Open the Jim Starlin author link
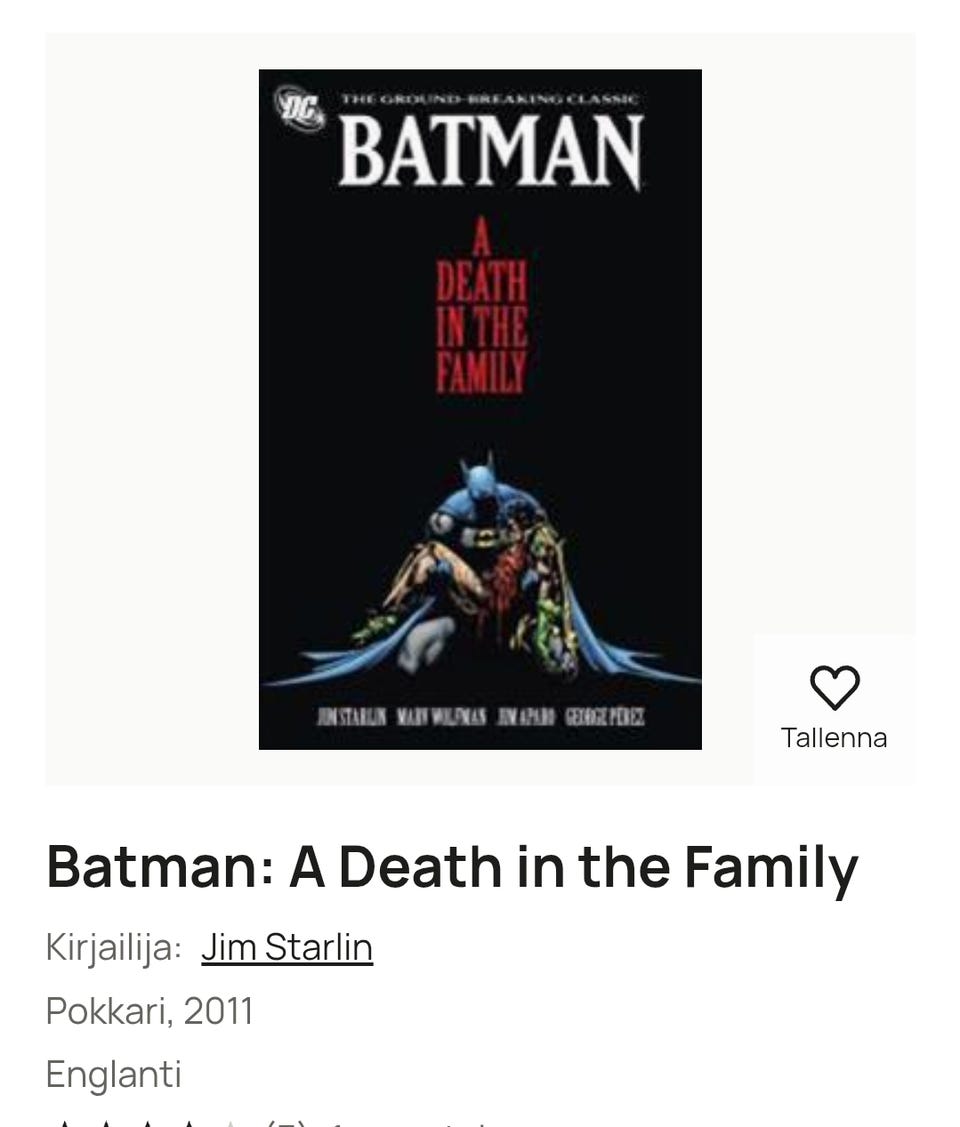This screenshot has height=1127, width=960. 287,947
